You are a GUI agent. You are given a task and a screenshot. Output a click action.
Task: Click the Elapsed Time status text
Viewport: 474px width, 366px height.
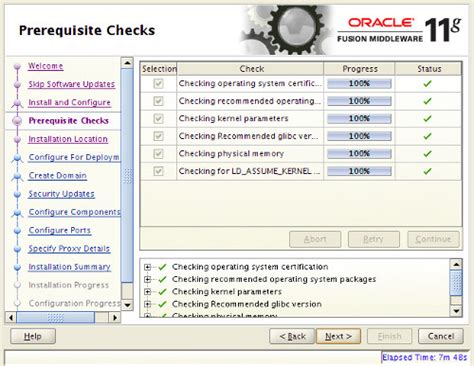tap(424, 357)
